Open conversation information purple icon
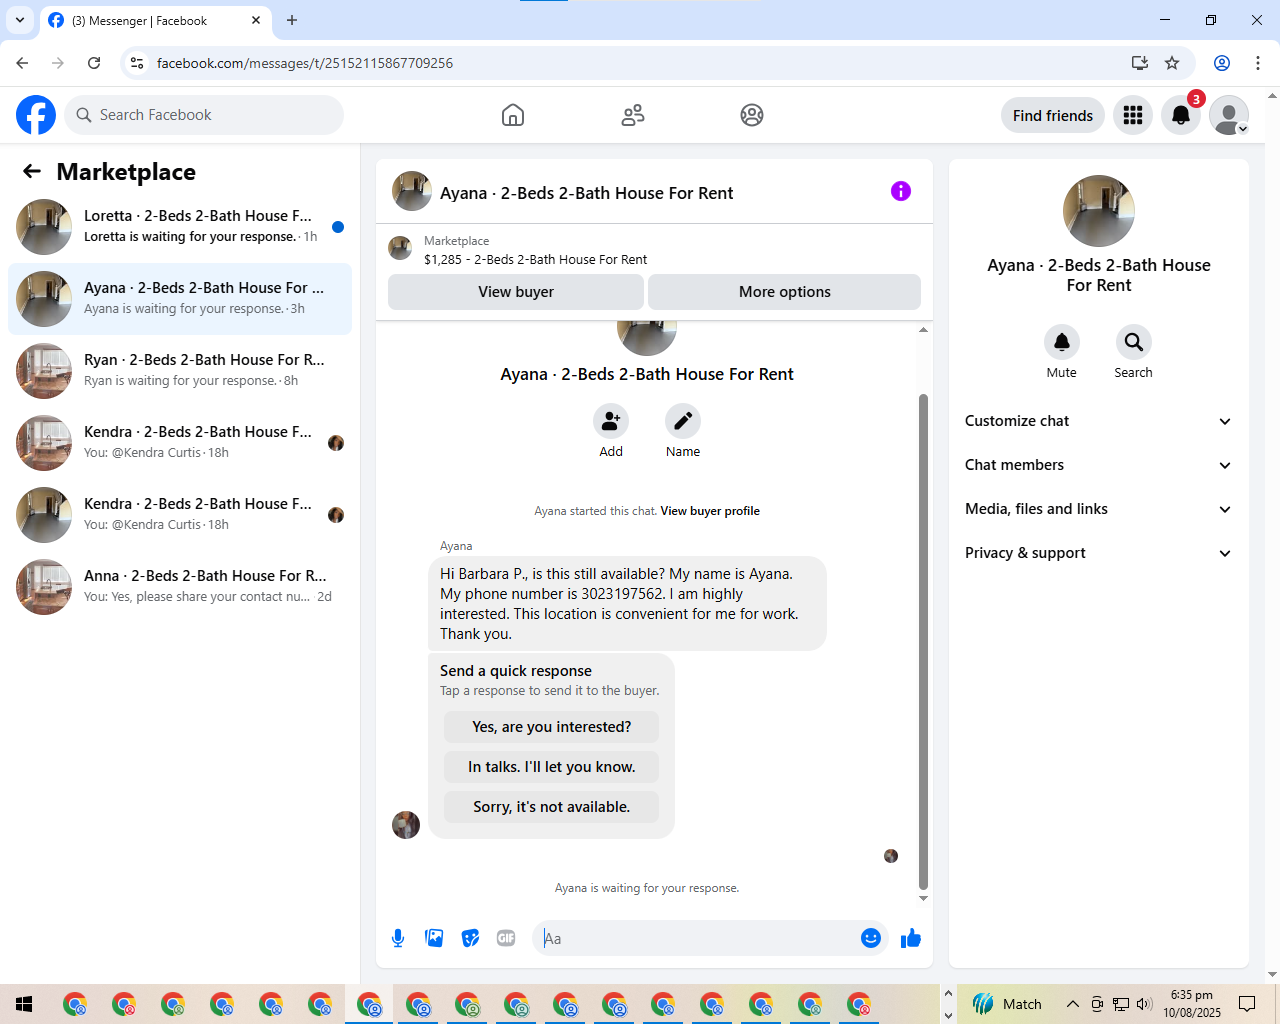 [x=901, y=191]
